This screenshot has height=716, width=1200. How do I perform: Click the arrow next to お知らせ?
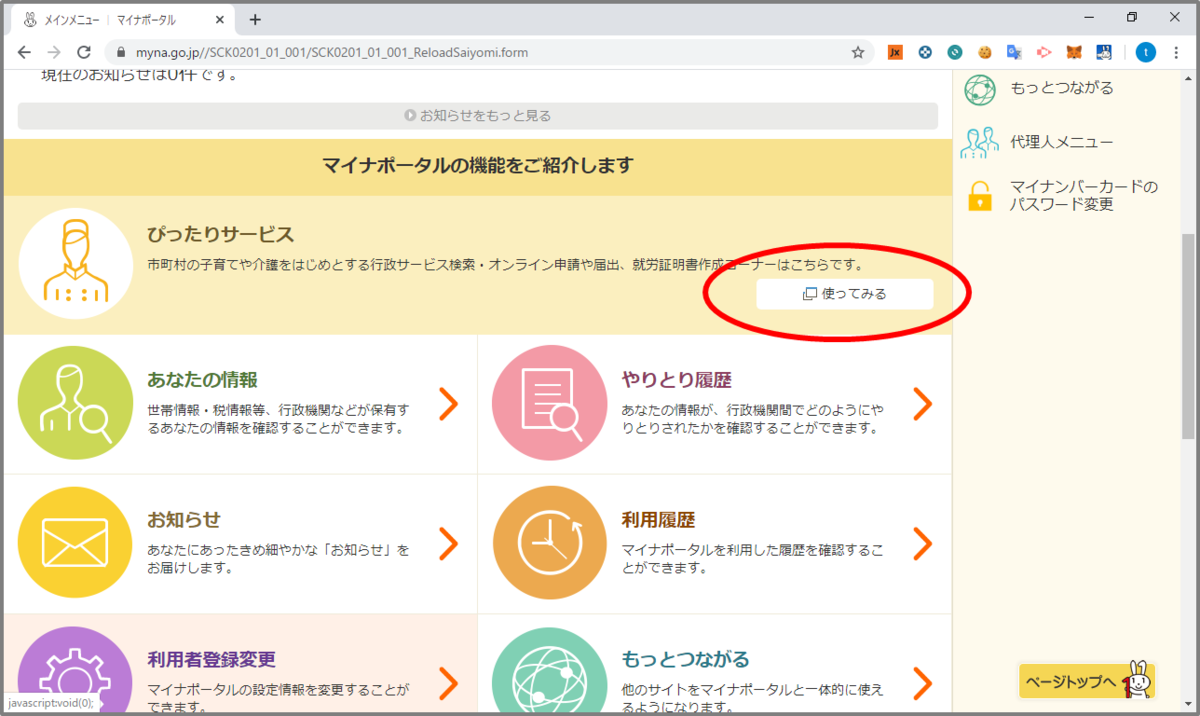(448, 543)
